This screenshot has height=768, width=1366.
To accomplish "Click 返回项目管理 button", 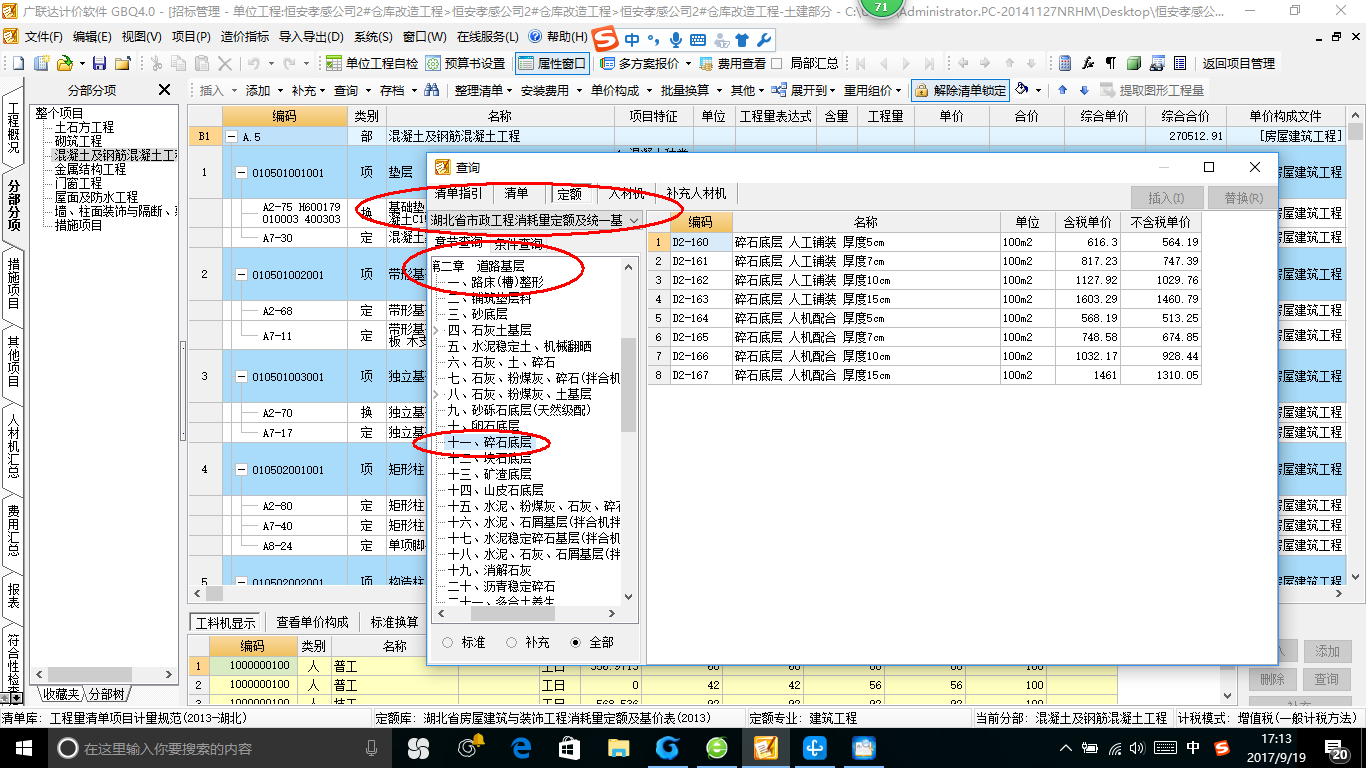I will [1238, 63].
